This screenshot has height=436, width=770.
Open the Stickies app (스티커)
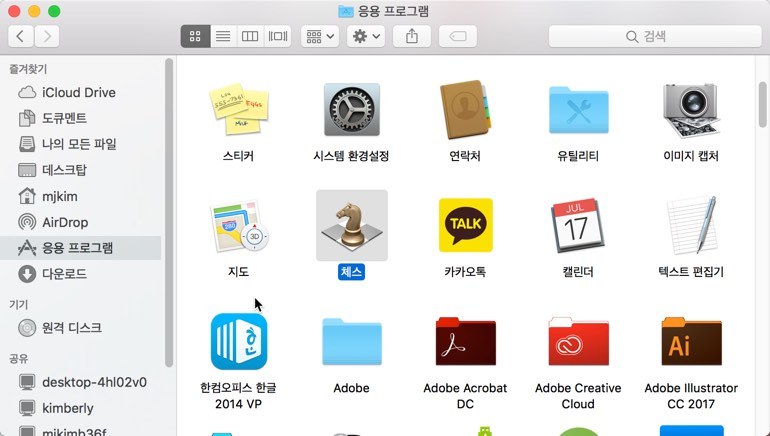pos(239,110)
